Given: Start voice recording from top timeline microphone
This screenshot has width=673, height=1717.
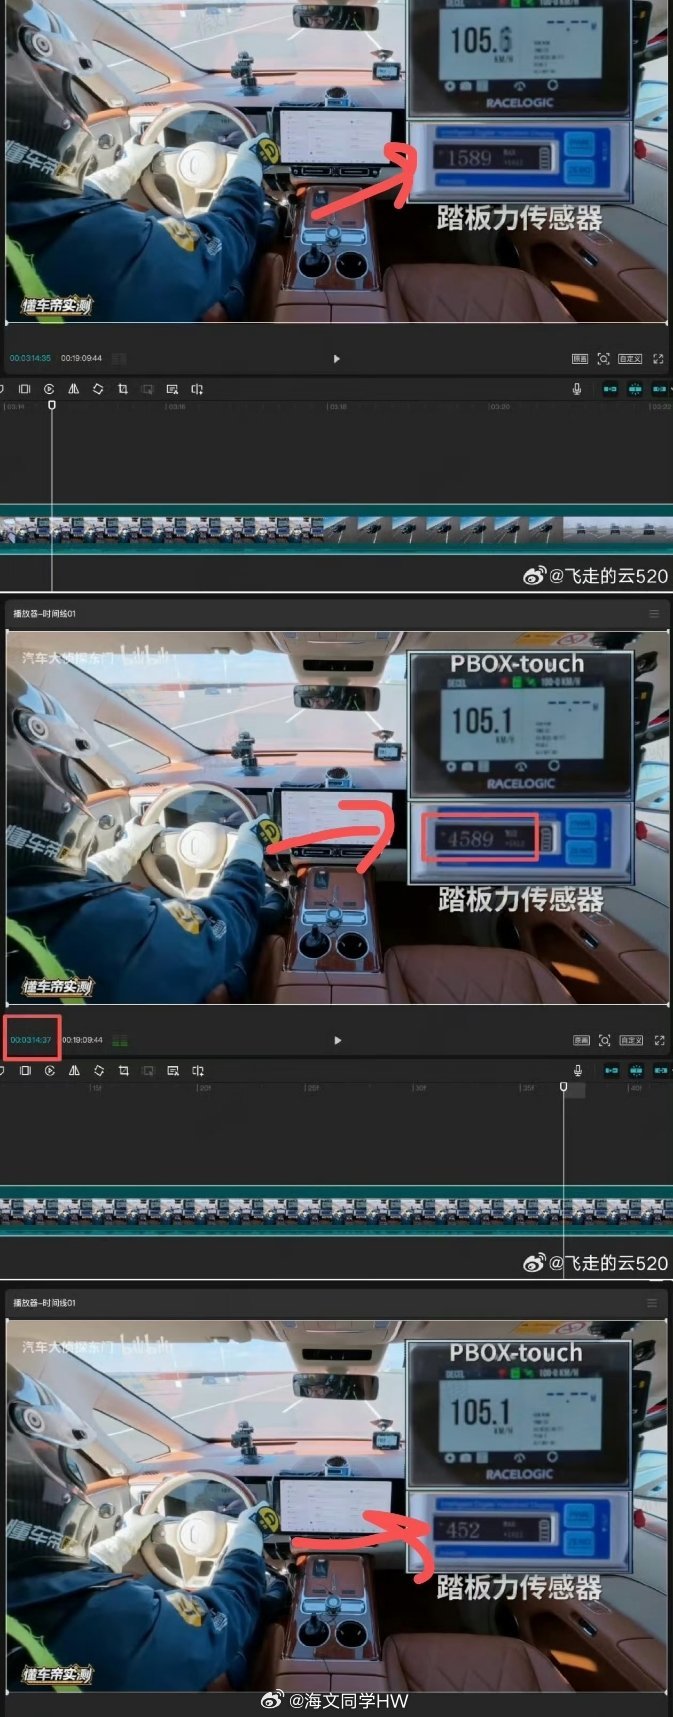Looking at the screenshot, I should click(x=577, y=389).
